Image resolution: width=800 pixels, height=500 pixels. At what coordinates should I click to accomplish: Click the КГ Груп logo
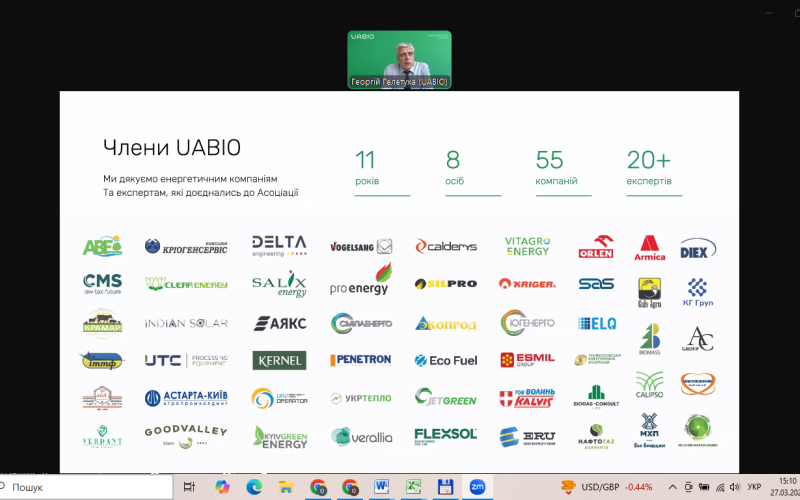coord(698,292)
